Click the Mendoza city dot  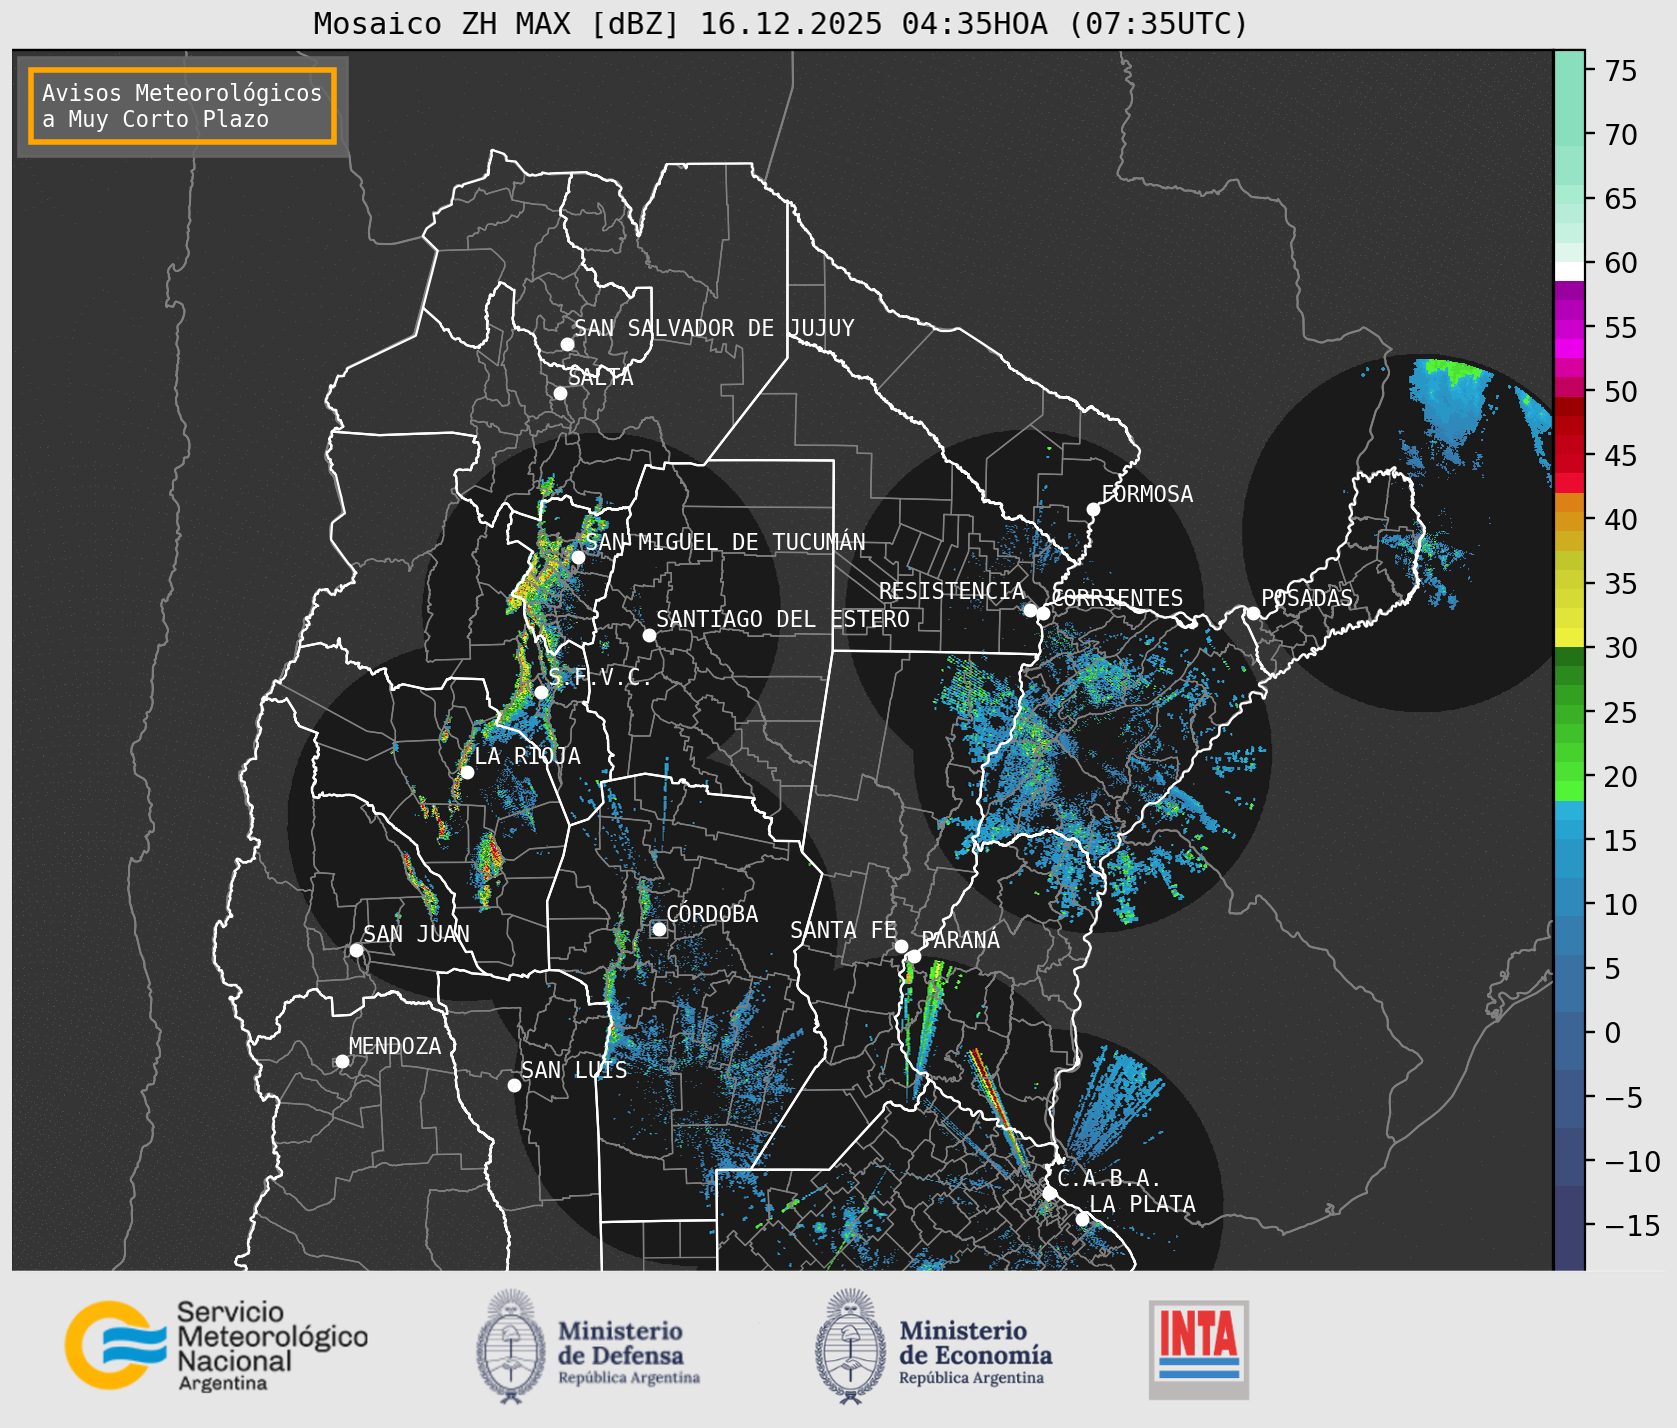coord(342,1061)
